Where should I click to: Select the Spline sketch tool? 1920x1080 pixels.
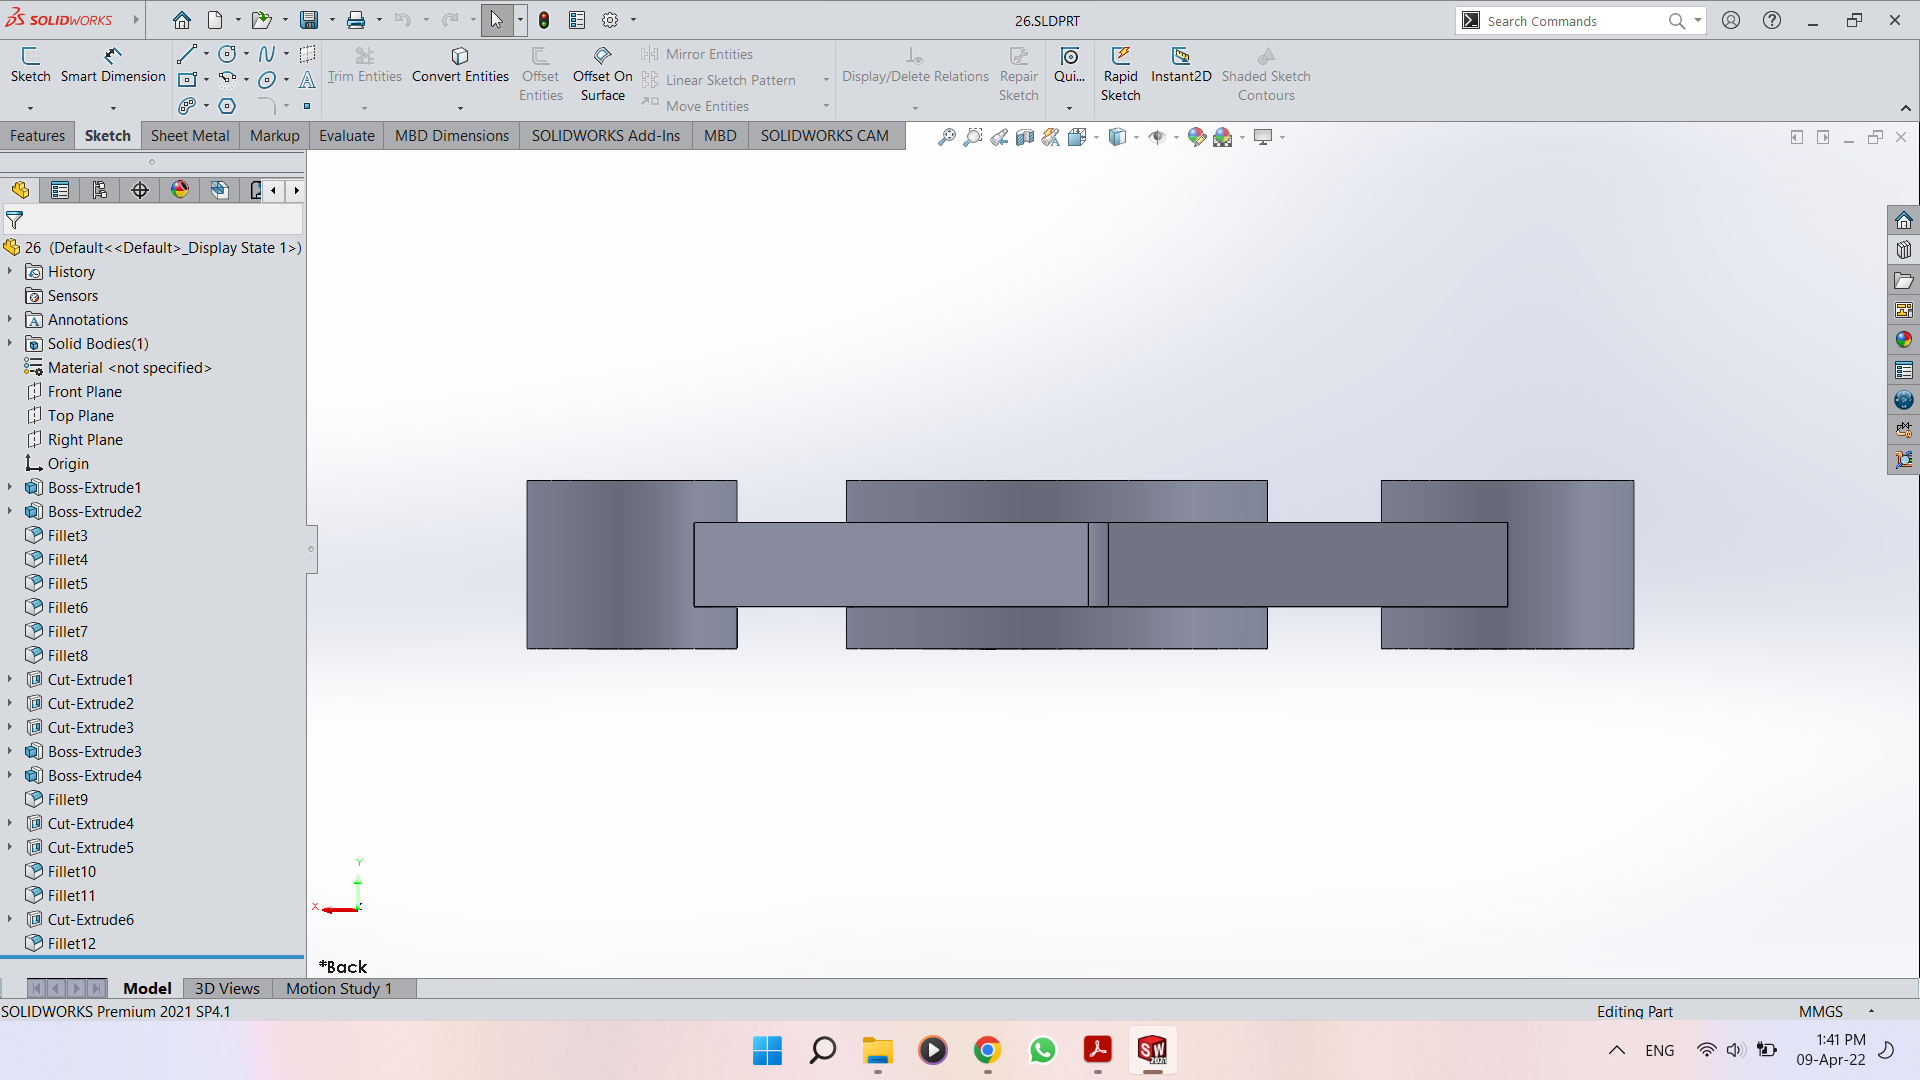[x=266, y=54]
